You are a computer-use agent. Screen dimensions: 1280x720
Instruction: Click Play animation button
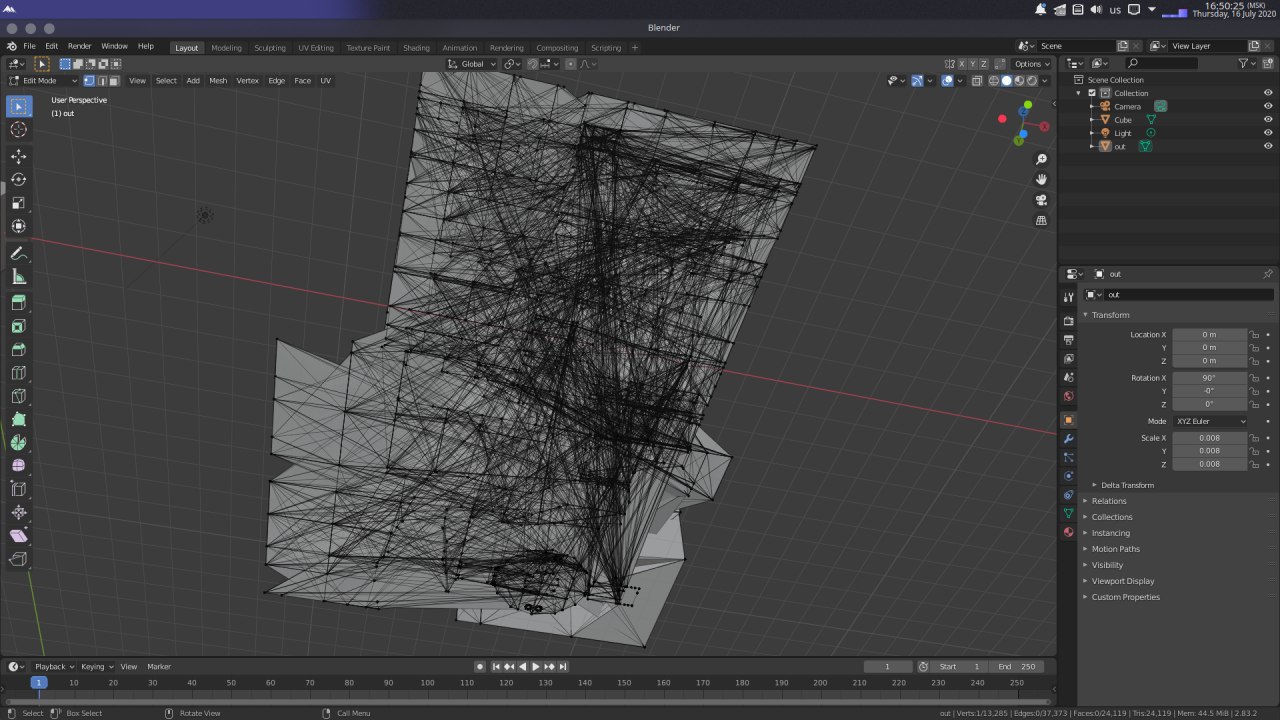[x=536, y=667]
